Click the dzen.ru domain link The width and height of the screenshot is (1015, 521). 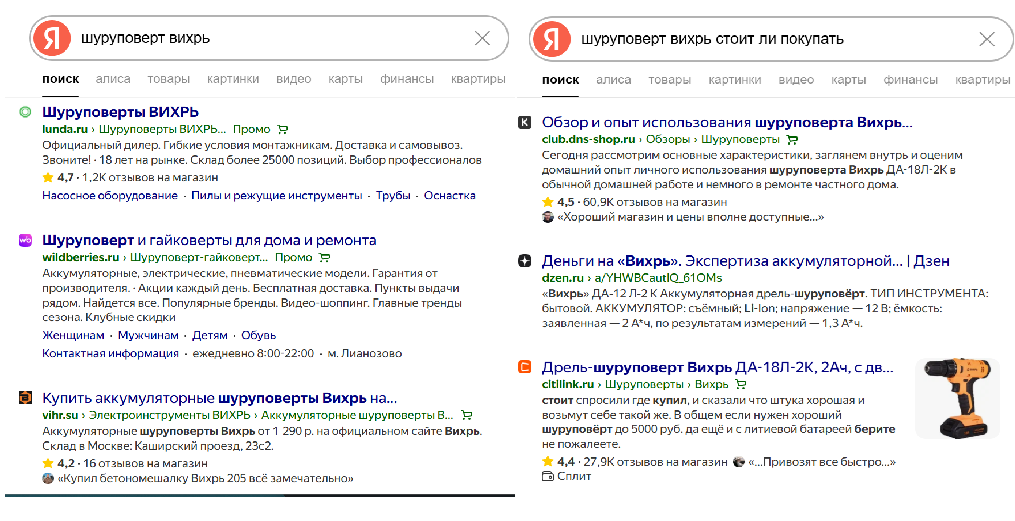[x=564, y=278]
